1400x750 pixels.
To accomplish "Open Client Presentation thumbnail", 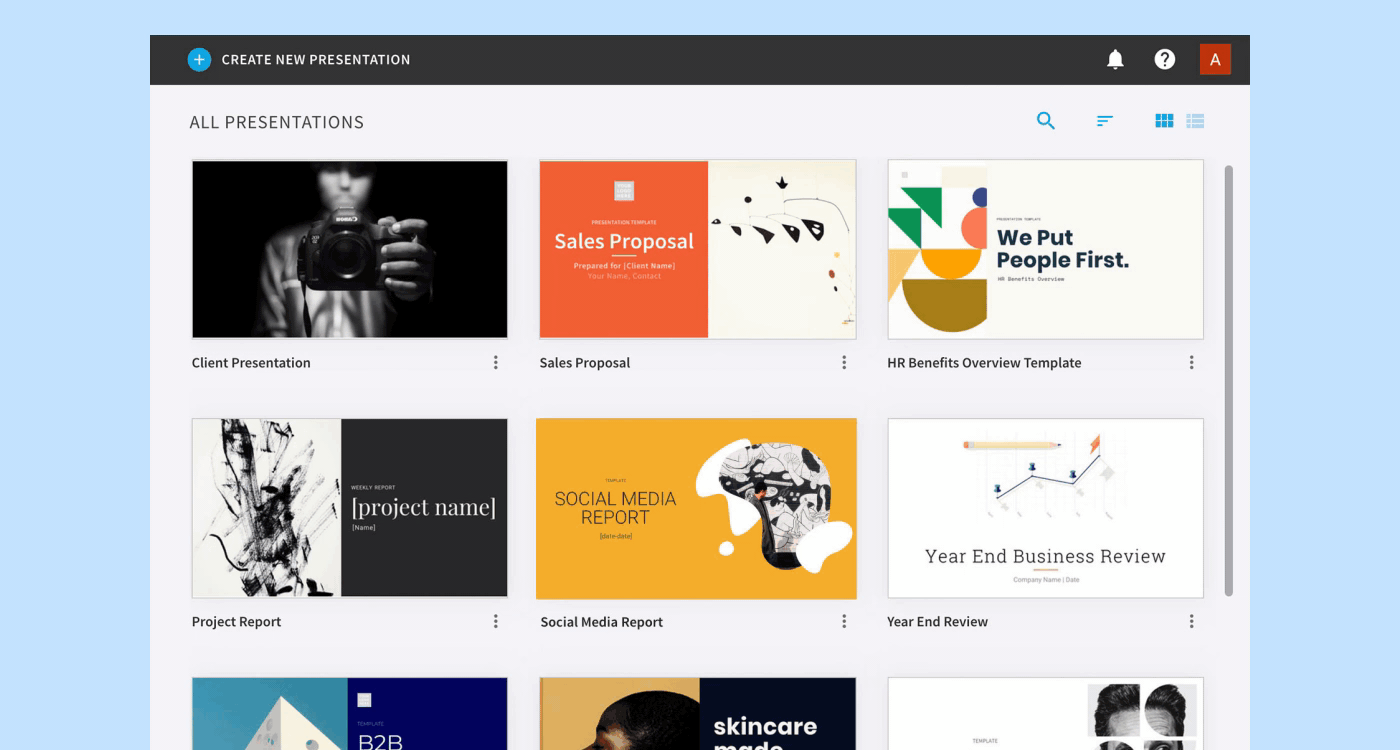I will pyautogui.click(x=350, y=249).
